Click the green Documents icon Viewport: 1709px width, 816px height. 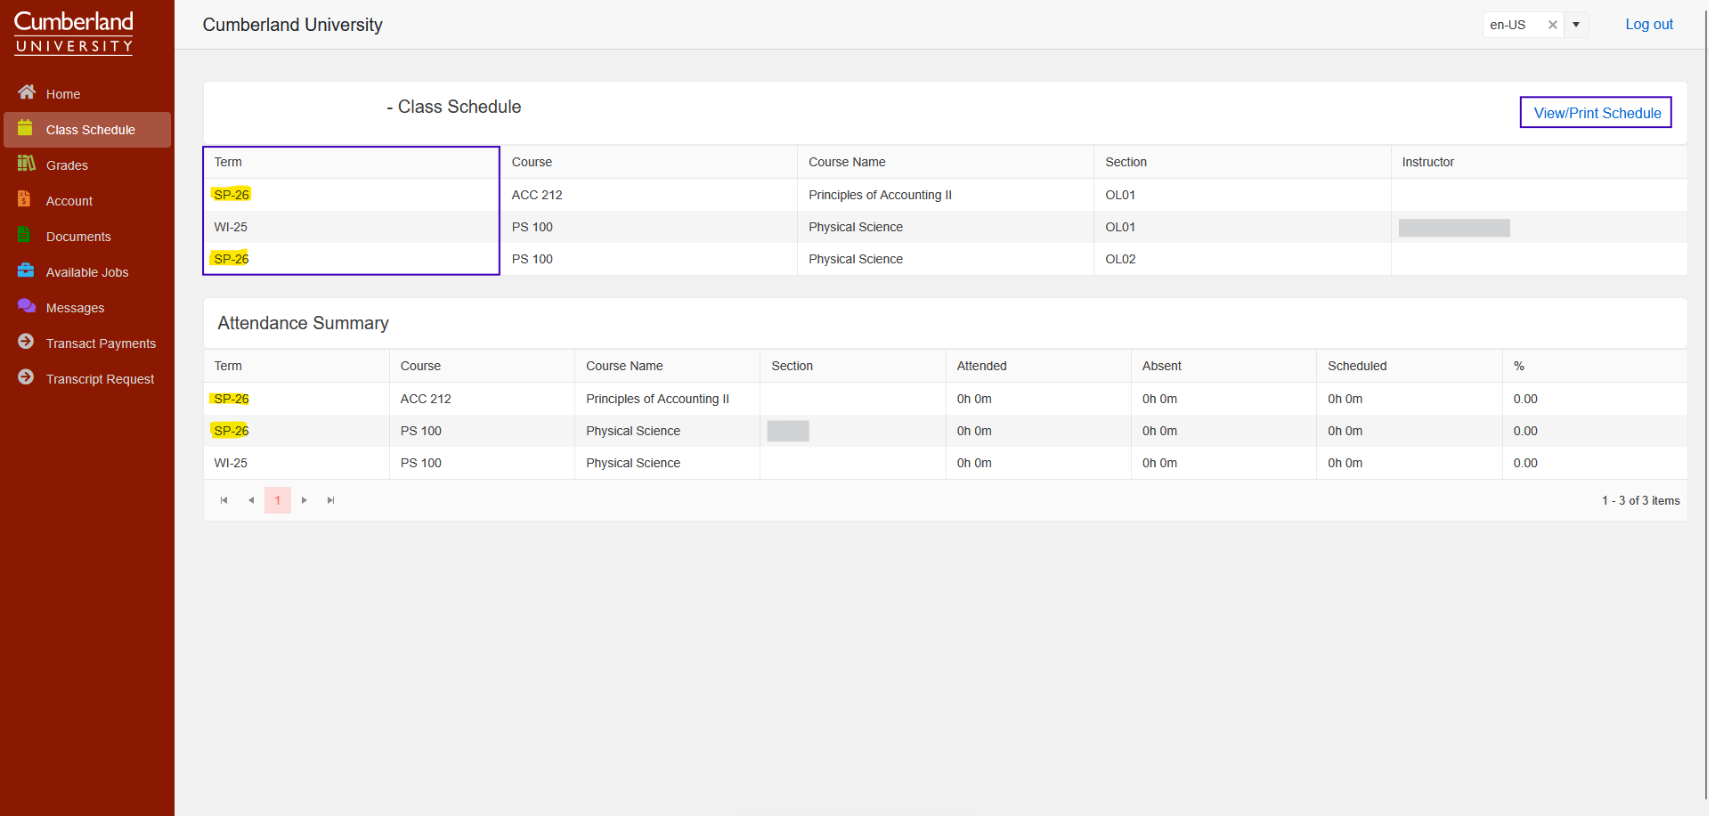click(x=24, y=235)
